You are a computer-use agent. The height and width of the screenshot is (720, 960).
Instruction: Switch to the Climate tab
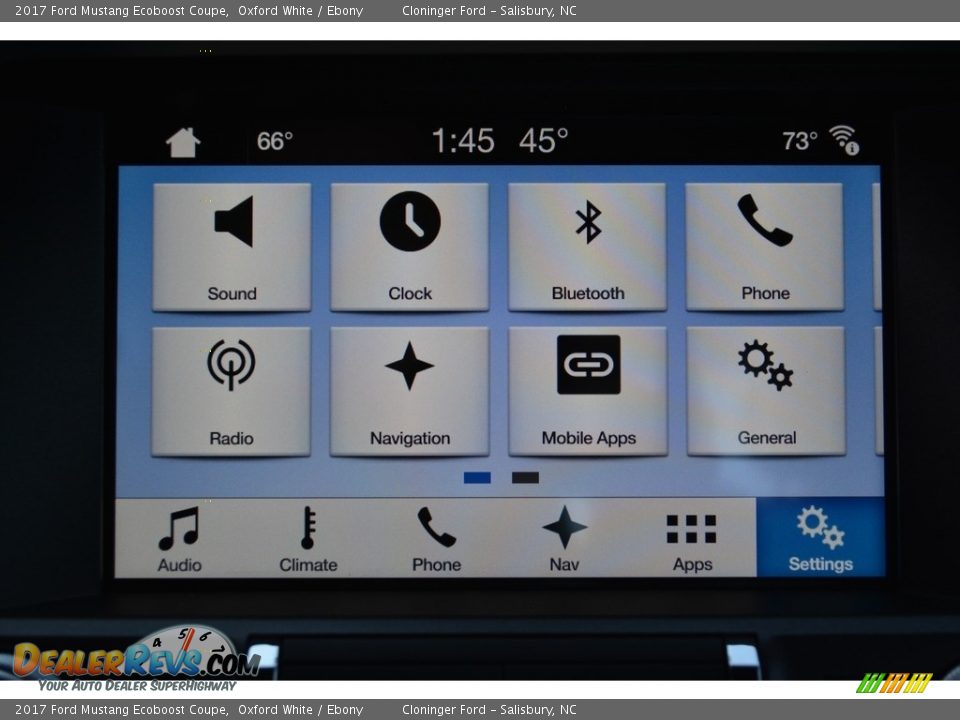pyautogui.click(x=308, y=539)
